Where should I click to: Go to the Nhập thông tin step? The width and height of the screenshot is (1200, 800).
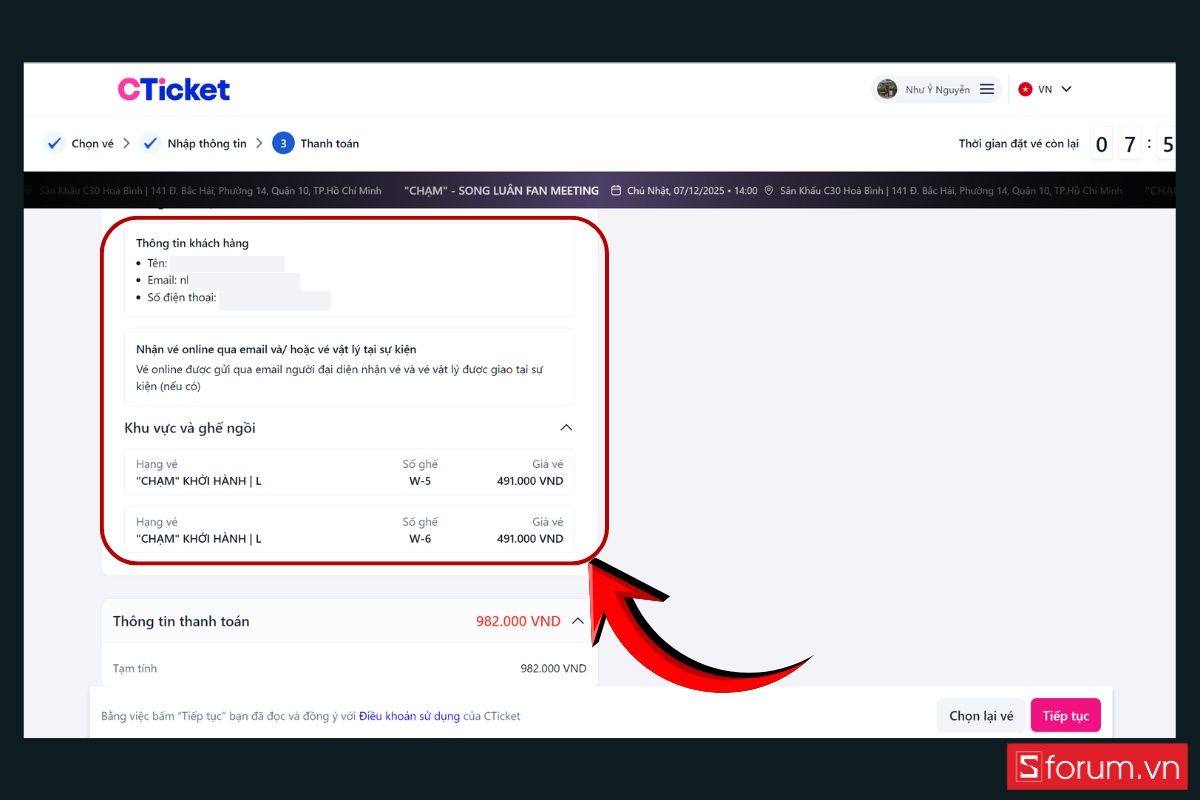tap(207, 144)
